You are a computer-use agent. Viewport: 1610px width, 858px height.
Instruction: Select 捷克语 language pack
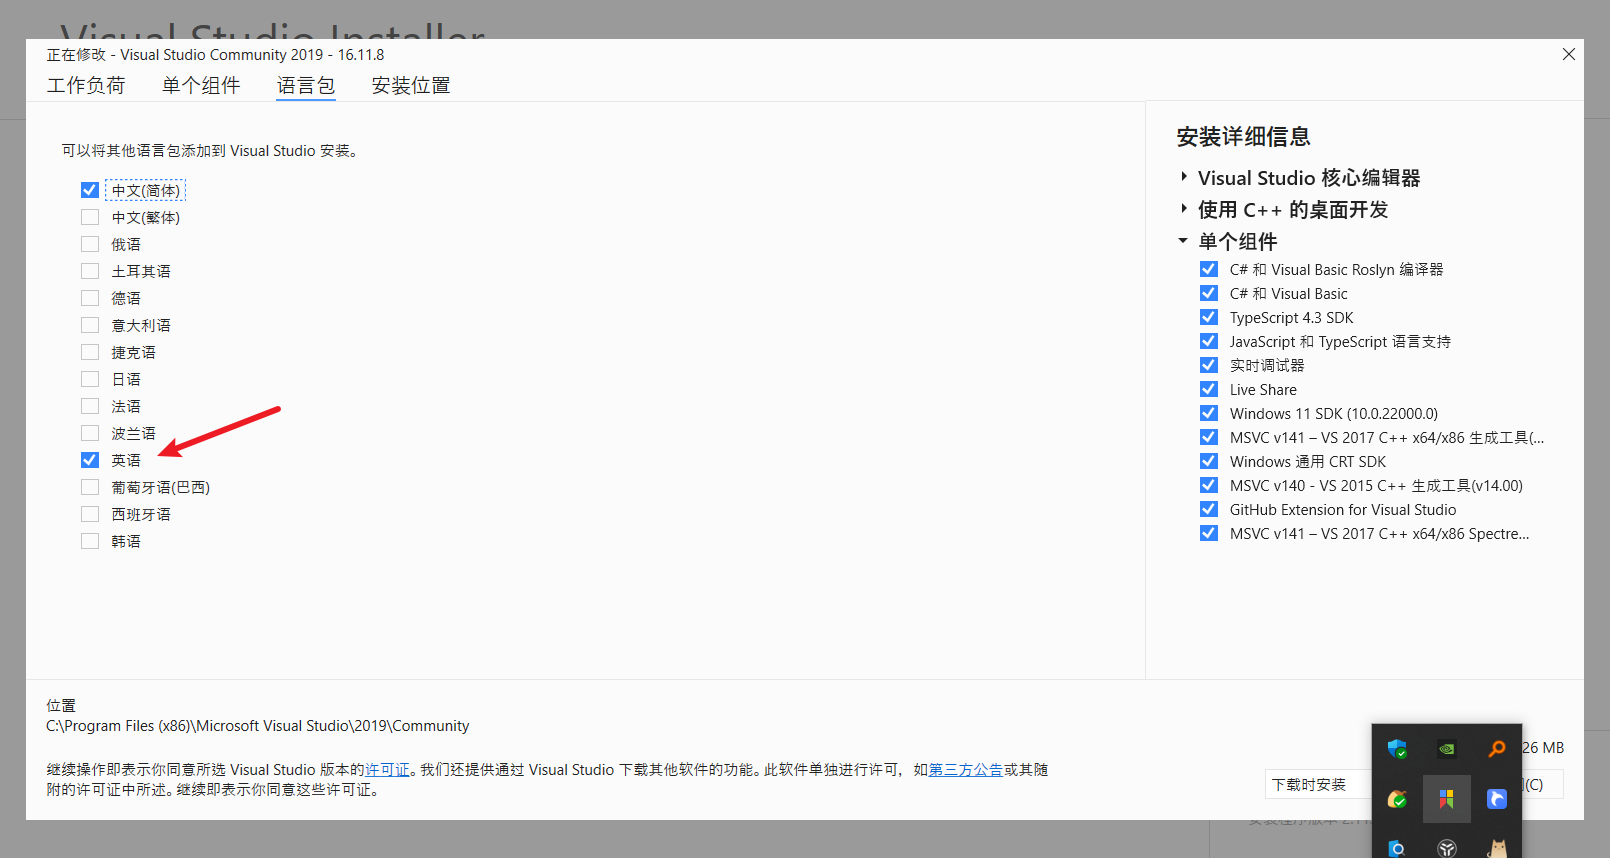click(x=90, y=352)
